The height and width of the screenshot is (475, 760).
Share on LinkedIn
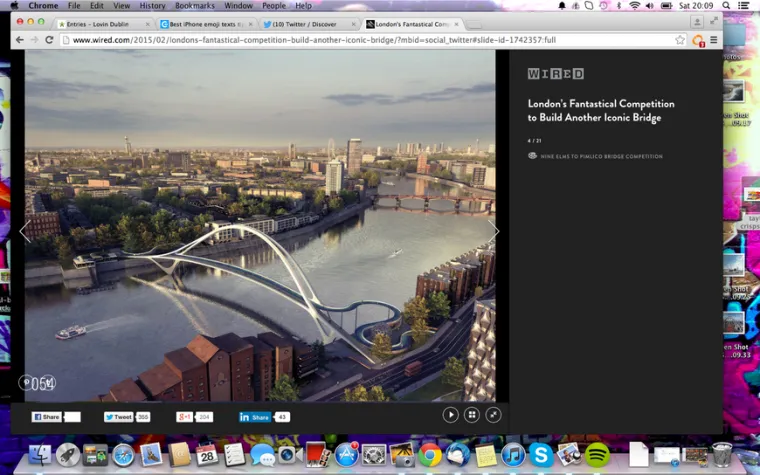[255, 417]
